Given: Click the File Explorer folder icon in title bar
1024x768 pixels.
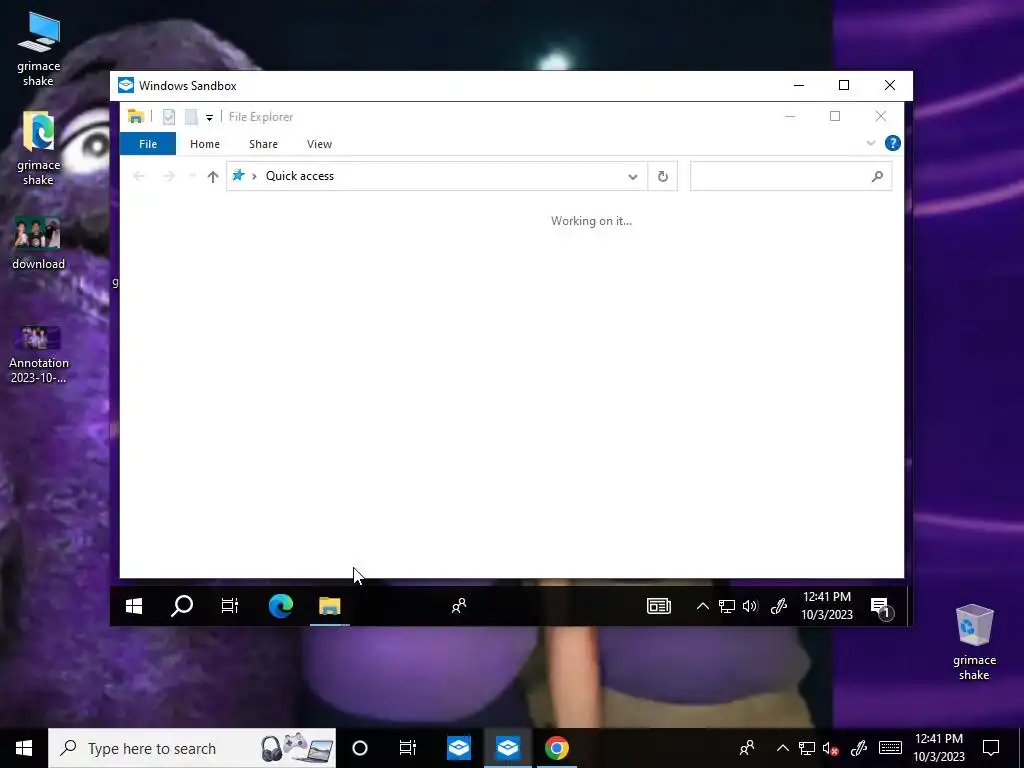Looking at the screenshot, I should coord(136,117).
